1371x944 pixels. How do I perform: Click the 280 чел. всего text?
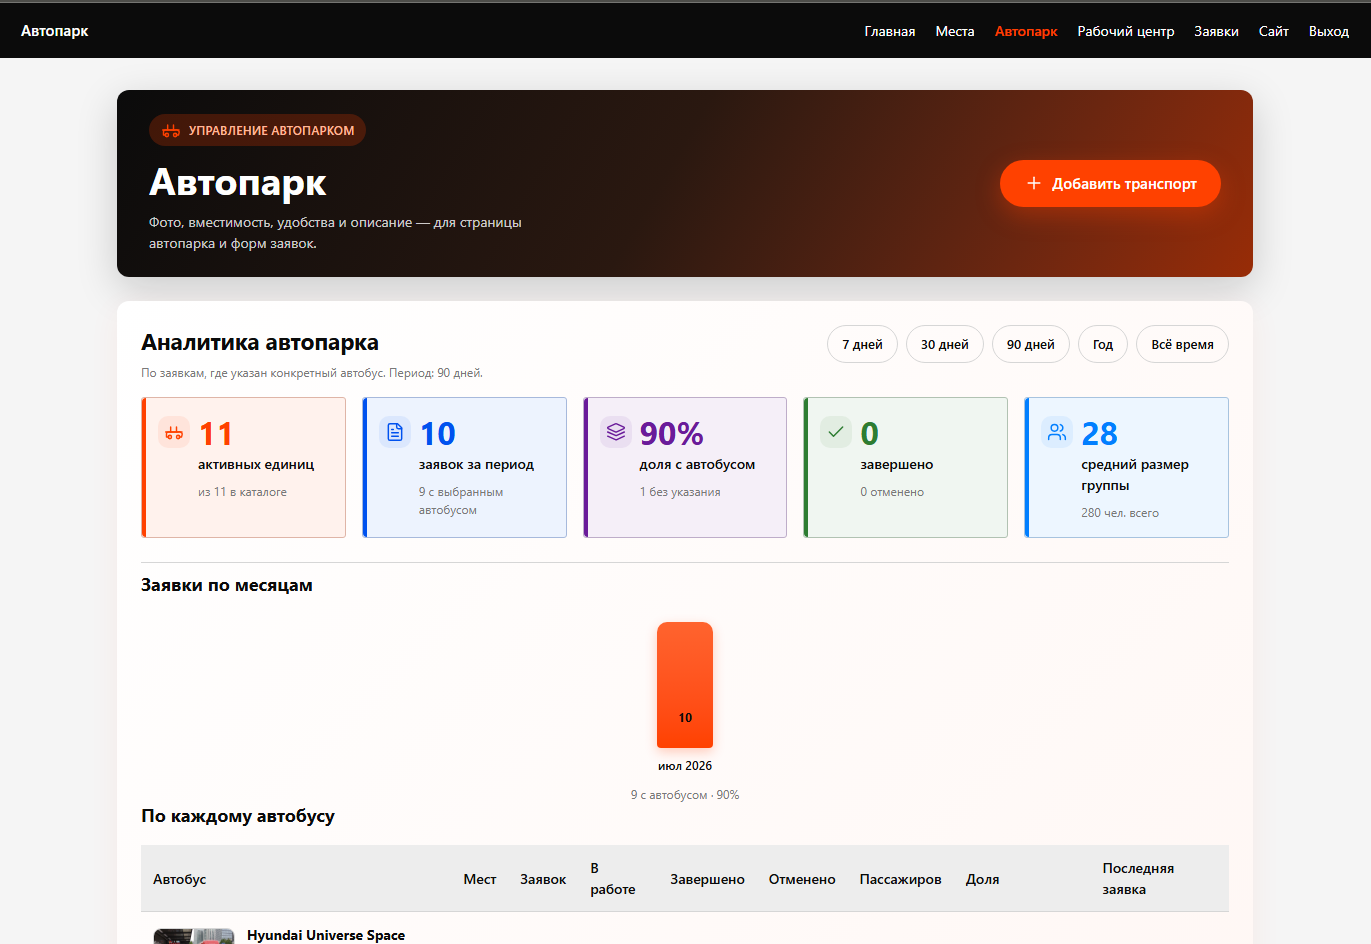click(1120, 513)
